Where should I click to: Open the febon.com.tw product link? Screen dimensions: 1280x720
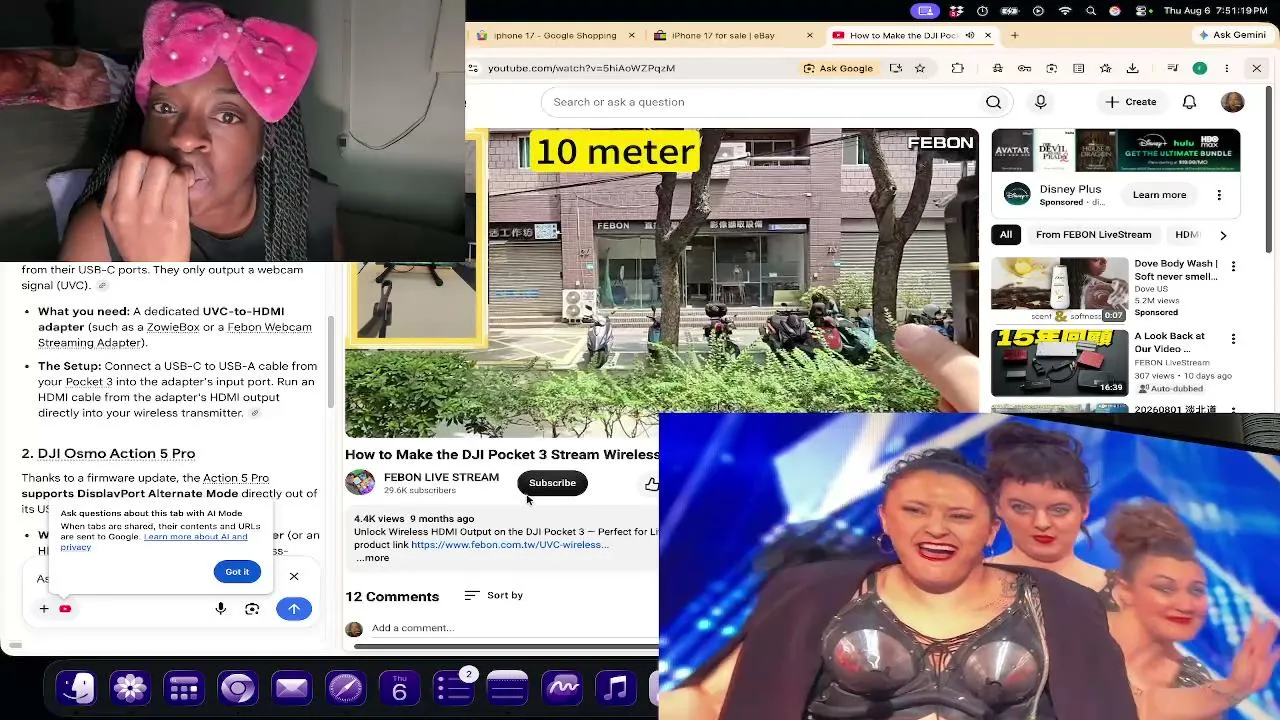click(x=510, y=545)
